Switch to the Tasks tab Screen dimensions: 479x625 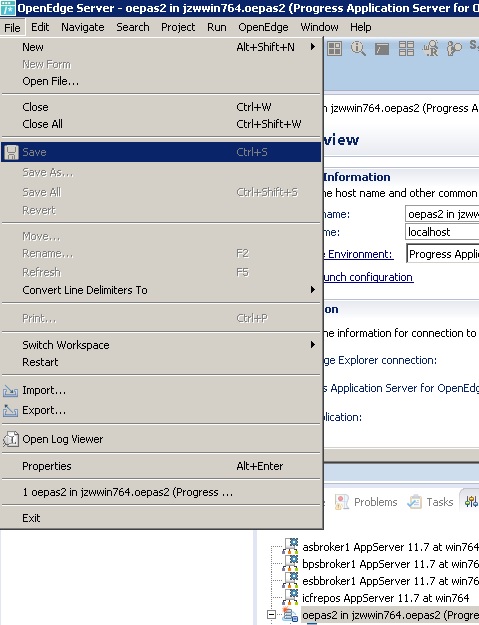(430, 502)
